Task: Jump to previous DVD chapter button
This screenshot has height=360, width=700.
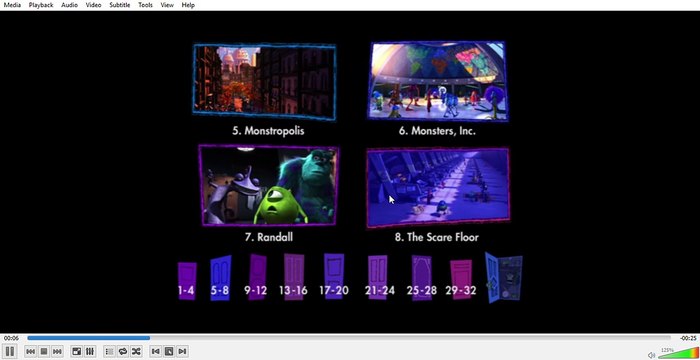Action: (155, 352)
